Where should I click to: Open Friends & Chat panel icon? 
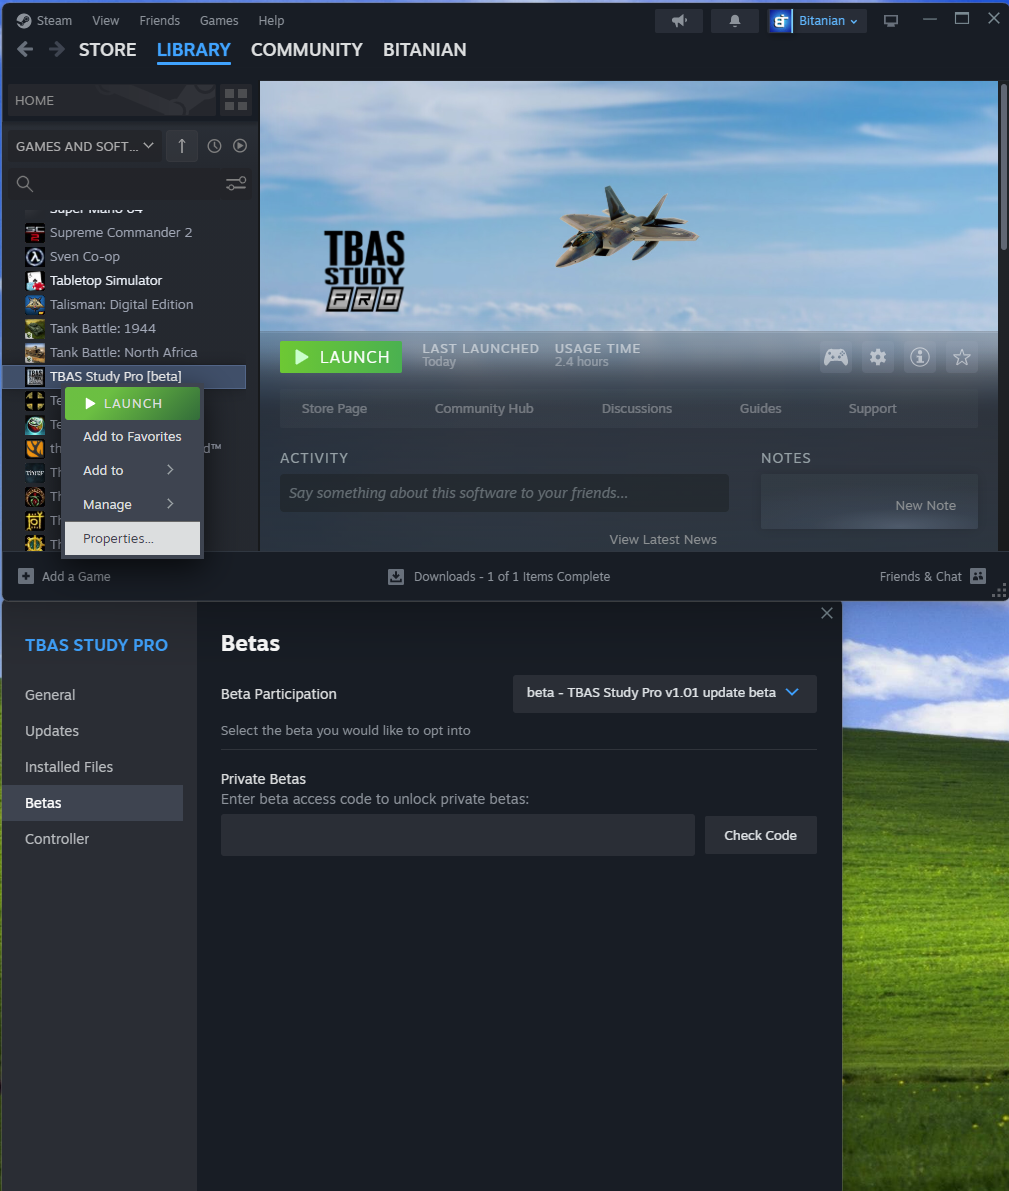click(977, 576)
